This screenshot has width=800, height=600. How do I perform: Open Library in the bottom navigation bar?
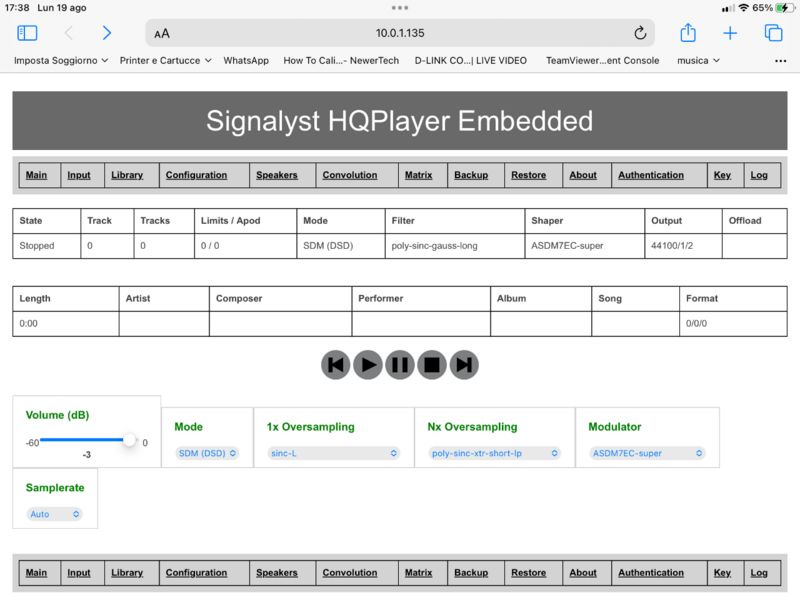[127, 573]
